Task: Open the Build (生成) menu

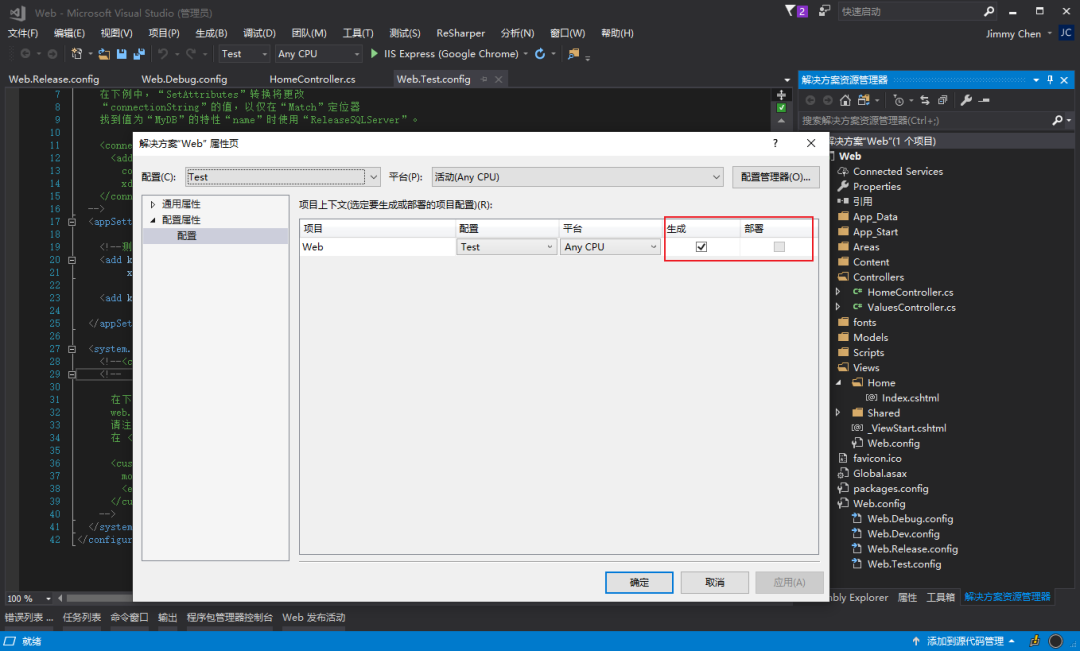Action: coord(211,33)
